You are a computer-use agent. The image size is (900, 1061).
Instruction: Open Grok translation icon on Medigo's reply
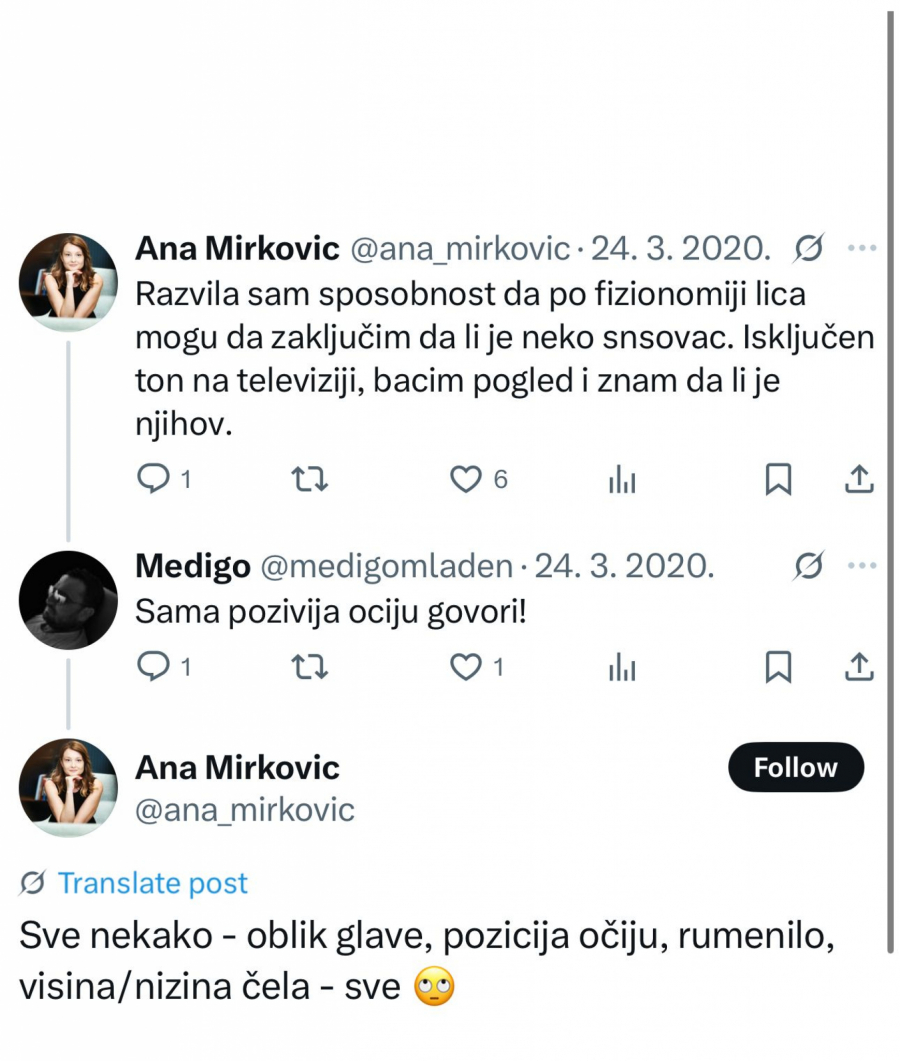click(807, 565)
